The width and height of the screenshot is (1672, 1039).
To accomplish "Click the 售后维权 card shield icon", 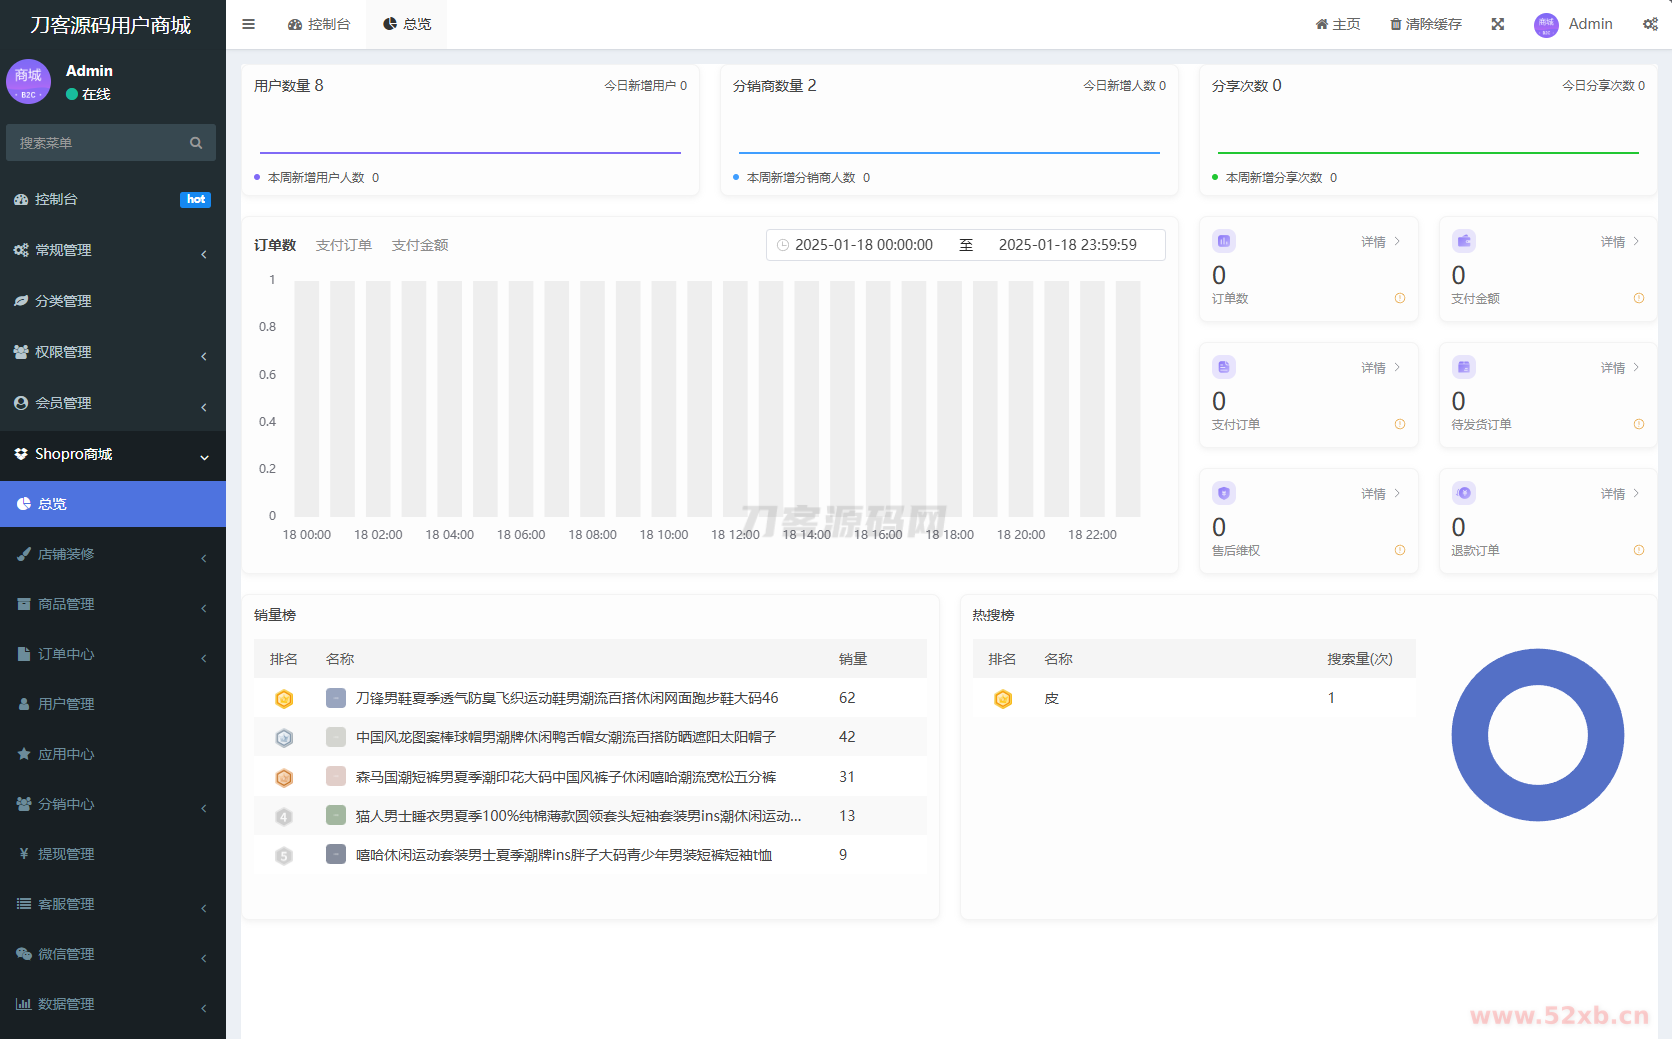I will [1224, 493].
